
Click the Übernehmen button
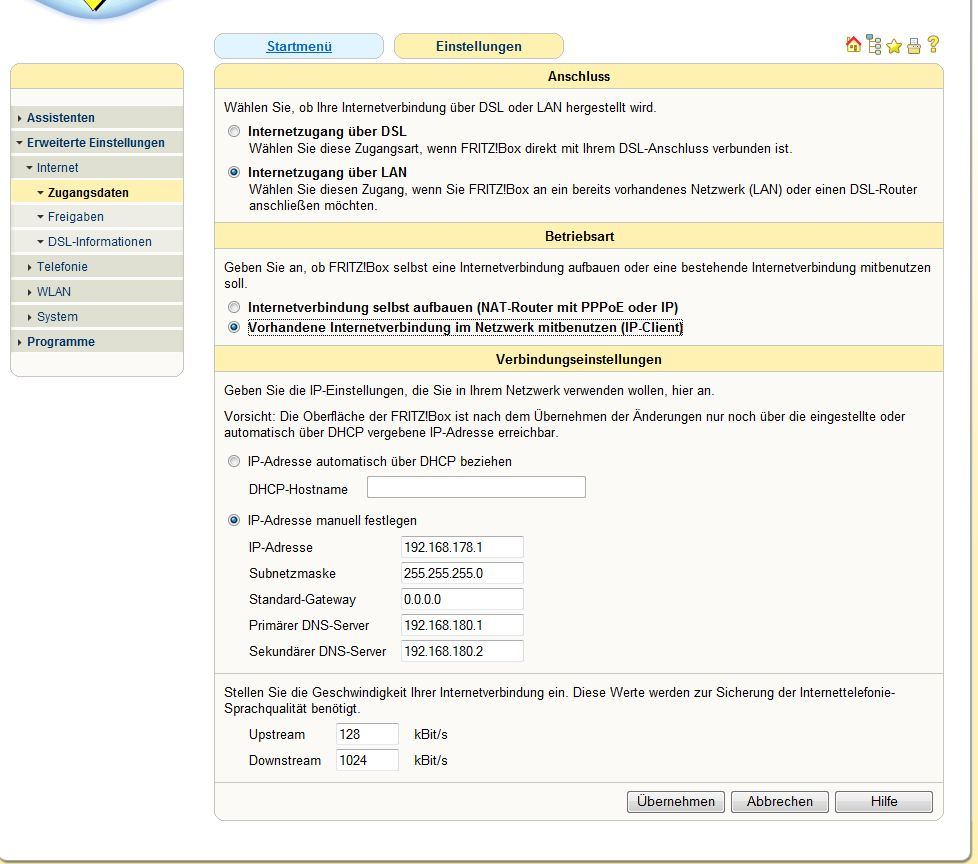[675, 802]
